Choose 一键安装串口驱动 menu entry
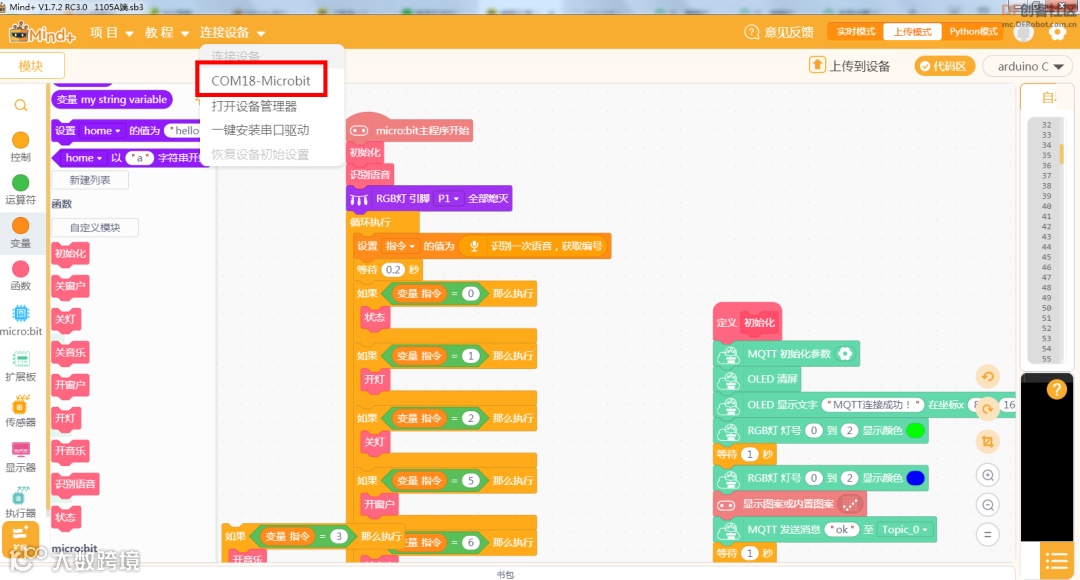 [x=260, y=130]
